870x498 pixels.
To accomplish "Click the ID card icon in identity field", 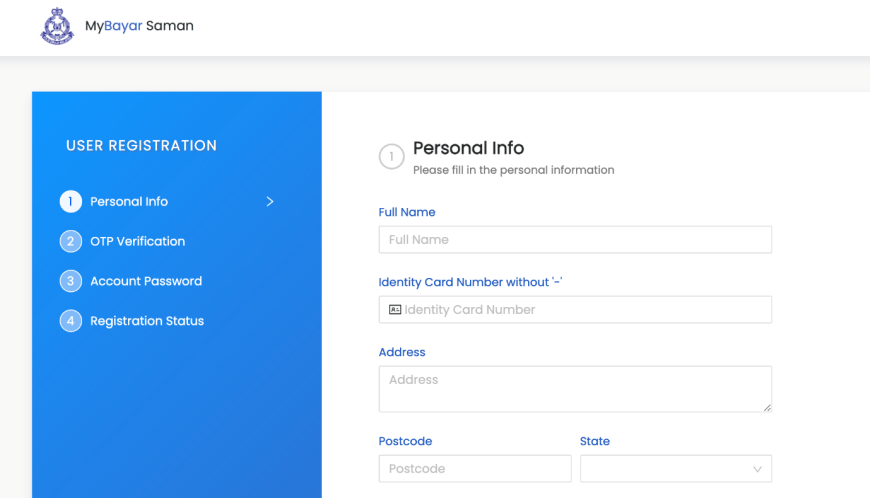I will pos(395,309).
